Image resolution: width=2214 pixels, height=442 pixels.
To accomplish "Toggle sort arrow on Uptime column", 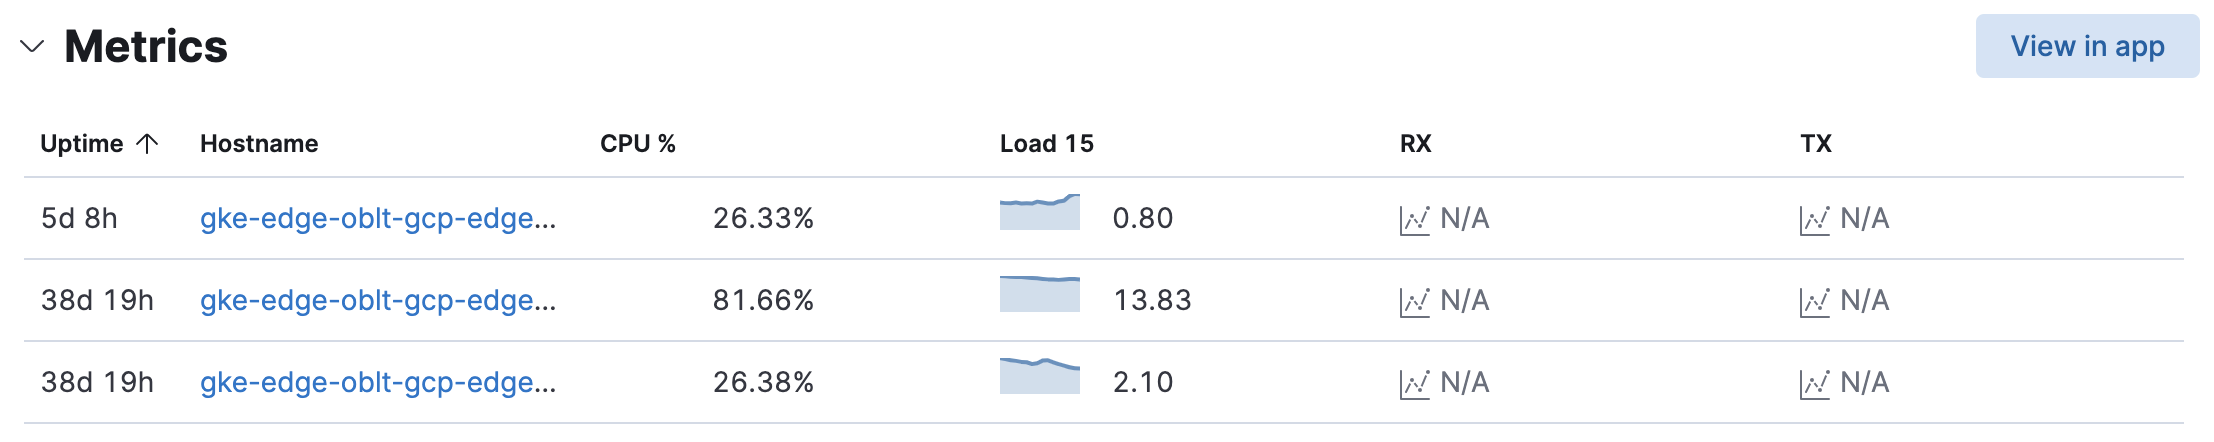I will coord(147,144).
